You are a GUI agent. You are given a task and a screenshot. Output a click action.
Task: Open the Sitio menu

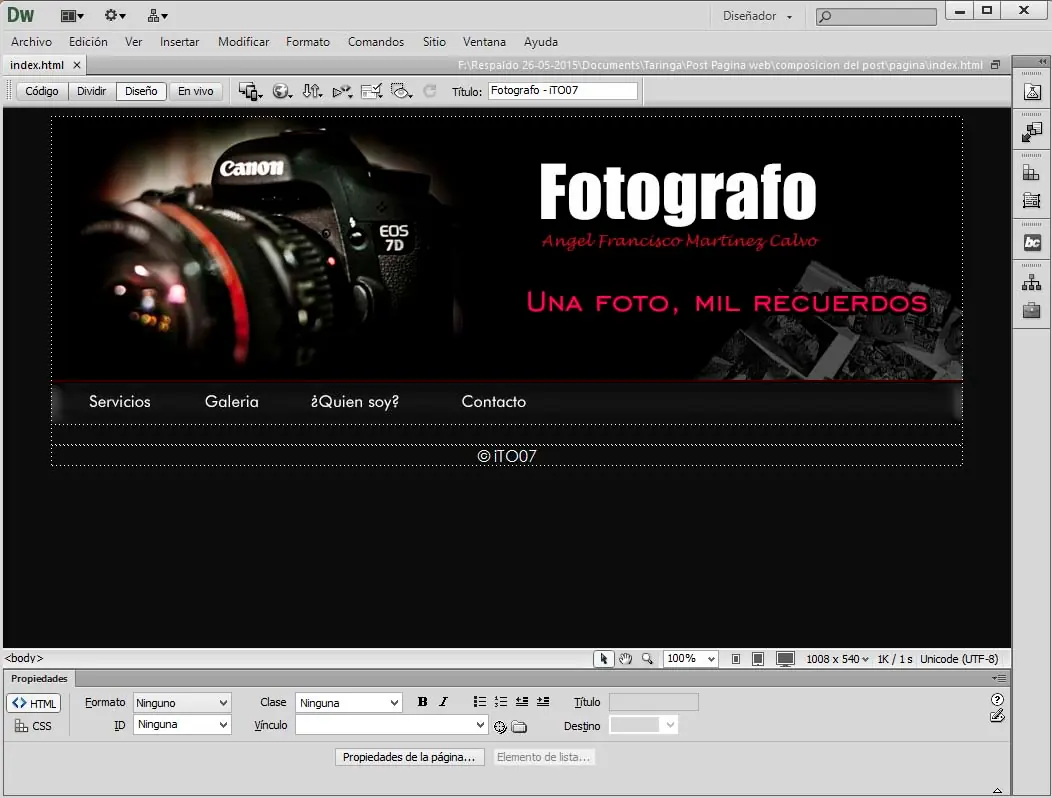click(x=434, y=42)
